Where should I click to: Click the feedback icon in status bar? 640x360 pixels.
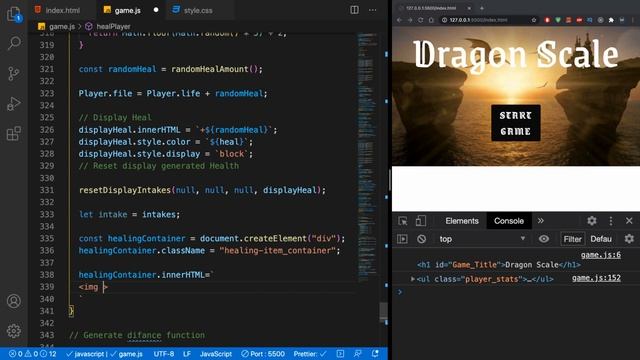click(x=358, y=353)
